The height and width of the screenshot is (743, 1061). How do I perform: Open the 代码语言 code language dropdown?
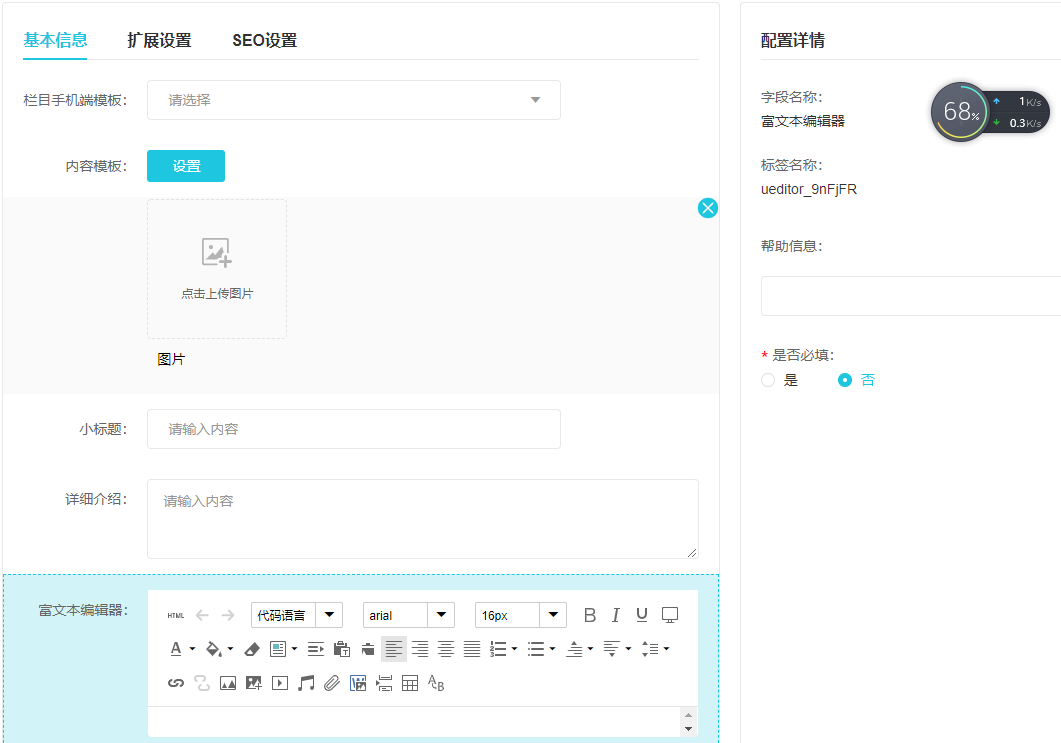point(329,615)
